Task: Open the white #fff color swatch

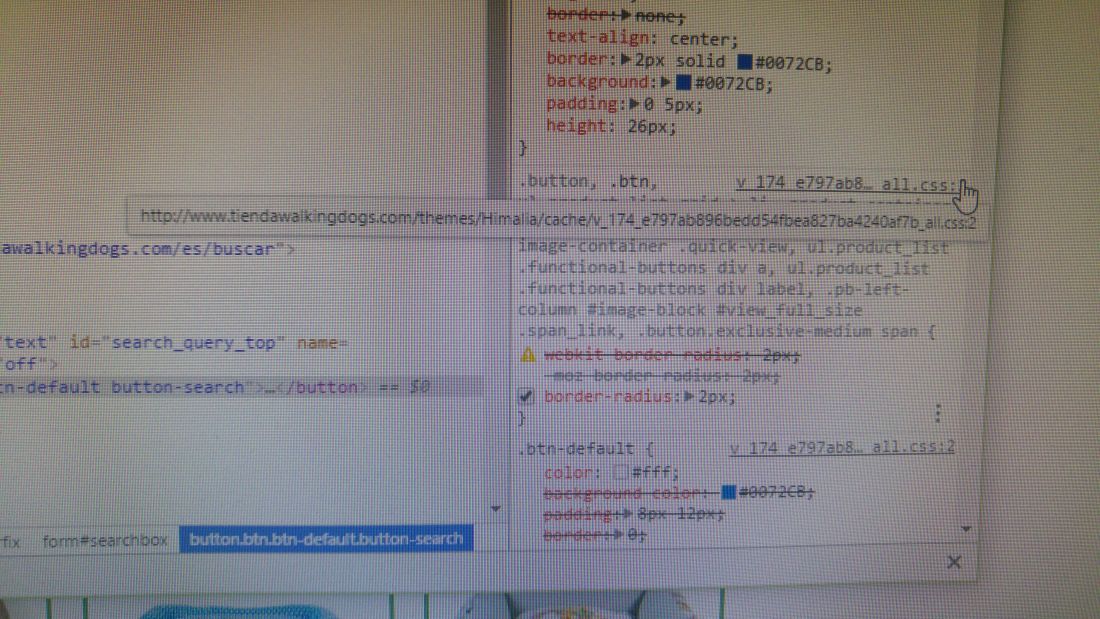Action: pos(619,472)
